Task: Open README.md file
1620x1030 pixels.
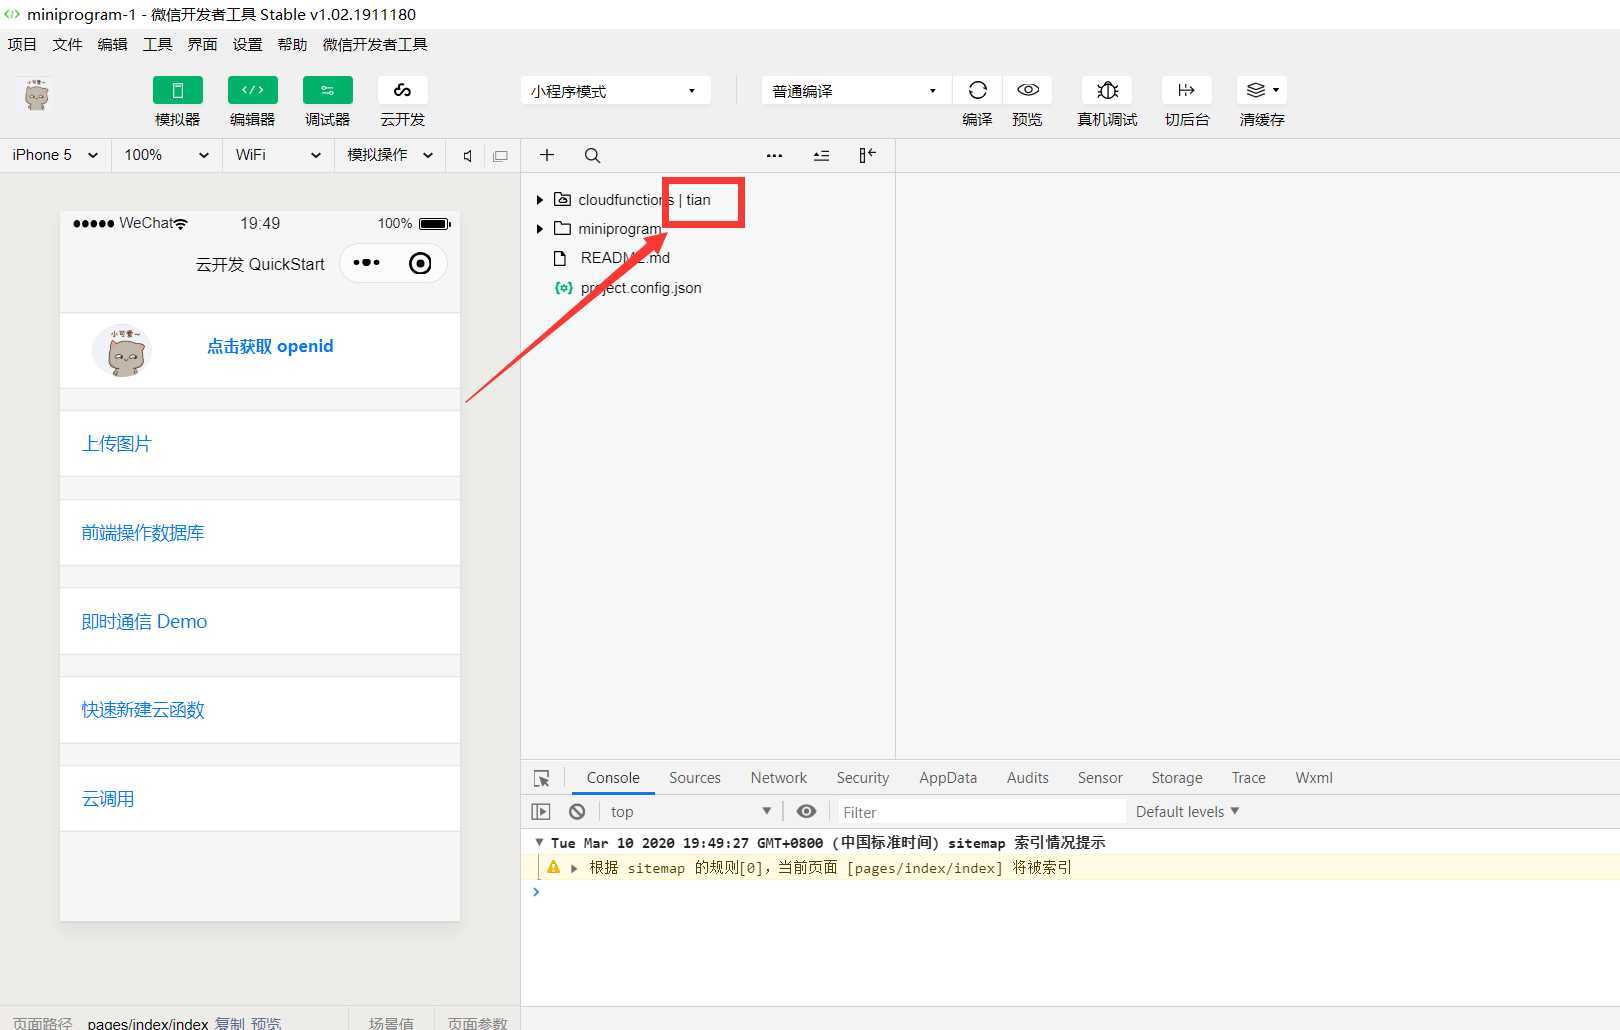Action: [x=625, y=258]
